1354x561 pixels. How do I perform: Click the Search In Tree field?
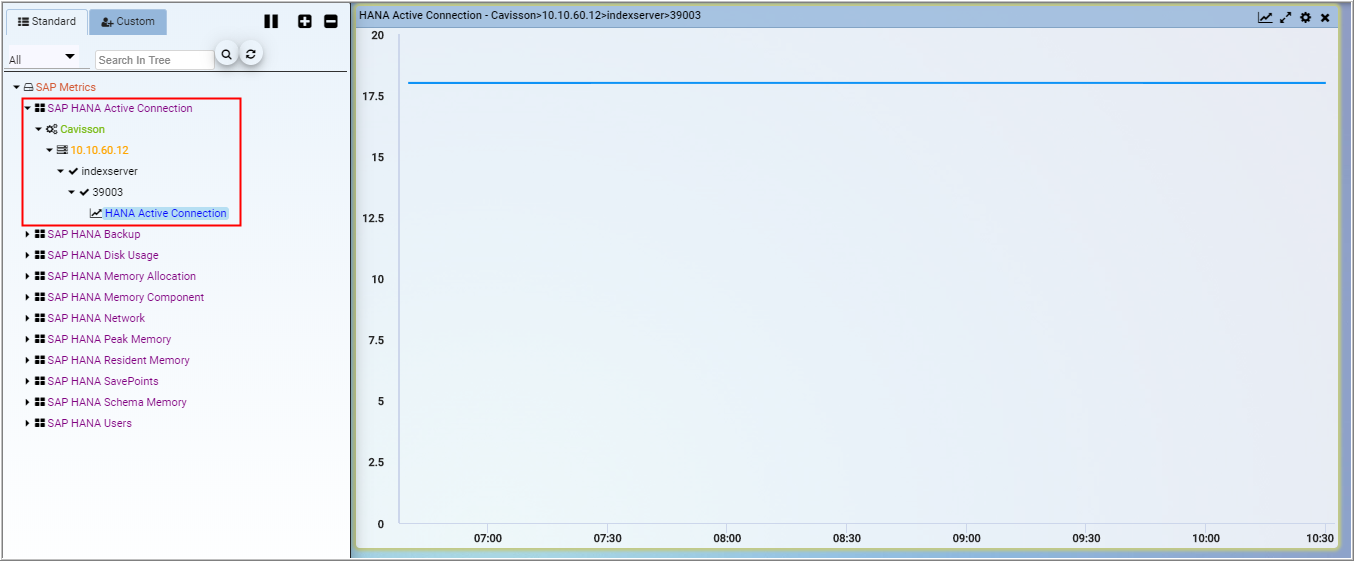[154, 60]
